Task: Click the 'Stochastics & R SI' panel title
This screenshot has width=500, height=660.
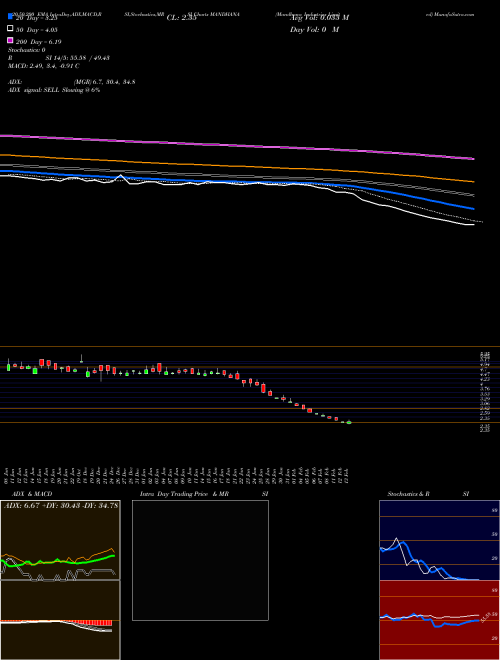Action: [428, 494]
